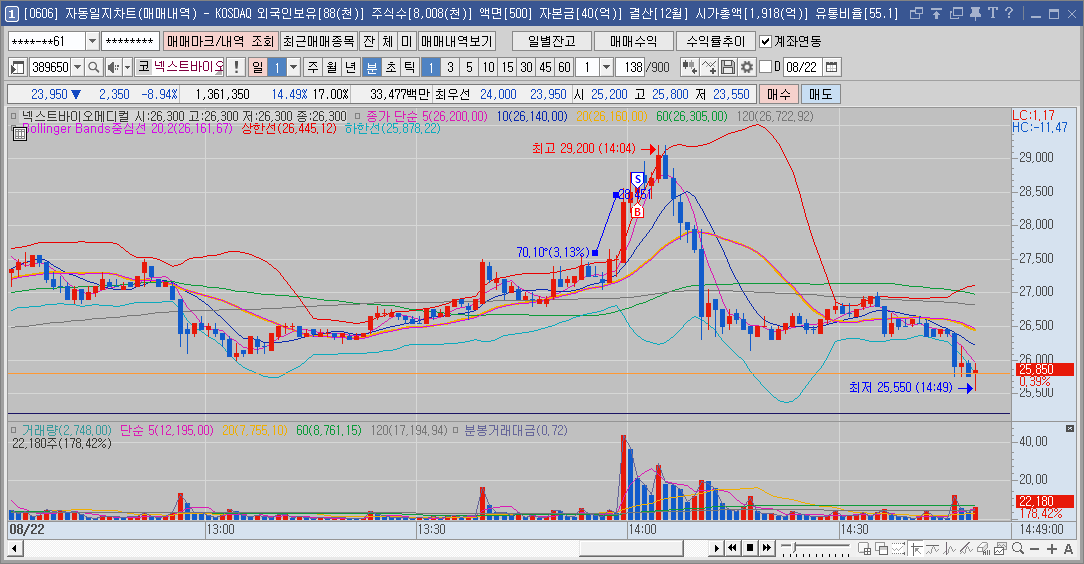The width and height of the screenshot is (1084, 564).
Task: Select the 주 weekly chart tab
Action: point(313,67)
